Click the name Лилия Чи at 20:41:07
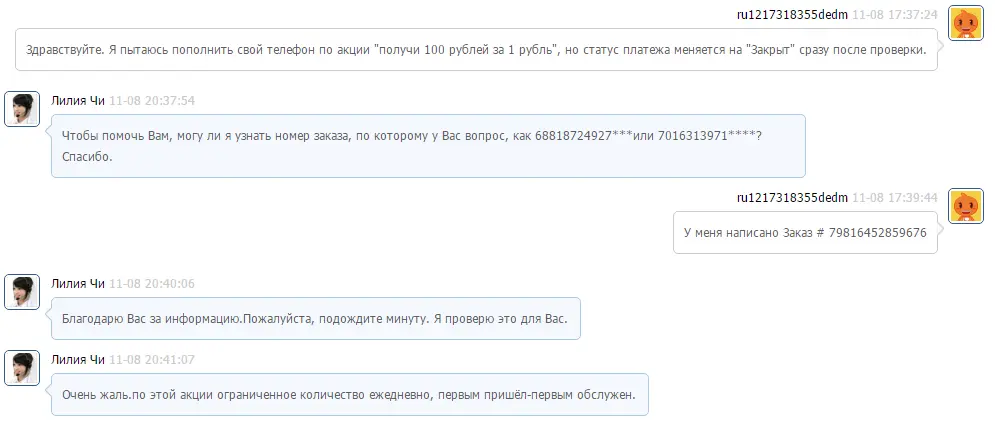This screenshot has width=995, height=421. click(x=78, y=360)
